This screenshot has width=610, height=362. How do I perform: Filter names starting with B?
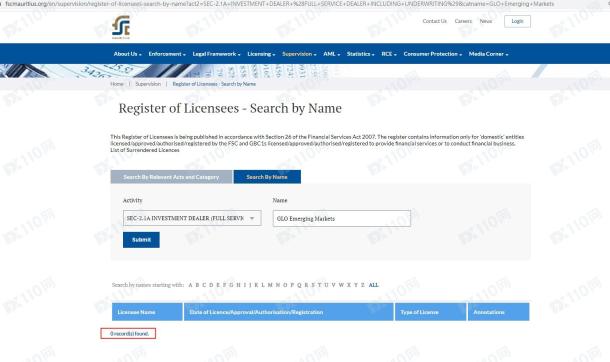pos(197,285)
